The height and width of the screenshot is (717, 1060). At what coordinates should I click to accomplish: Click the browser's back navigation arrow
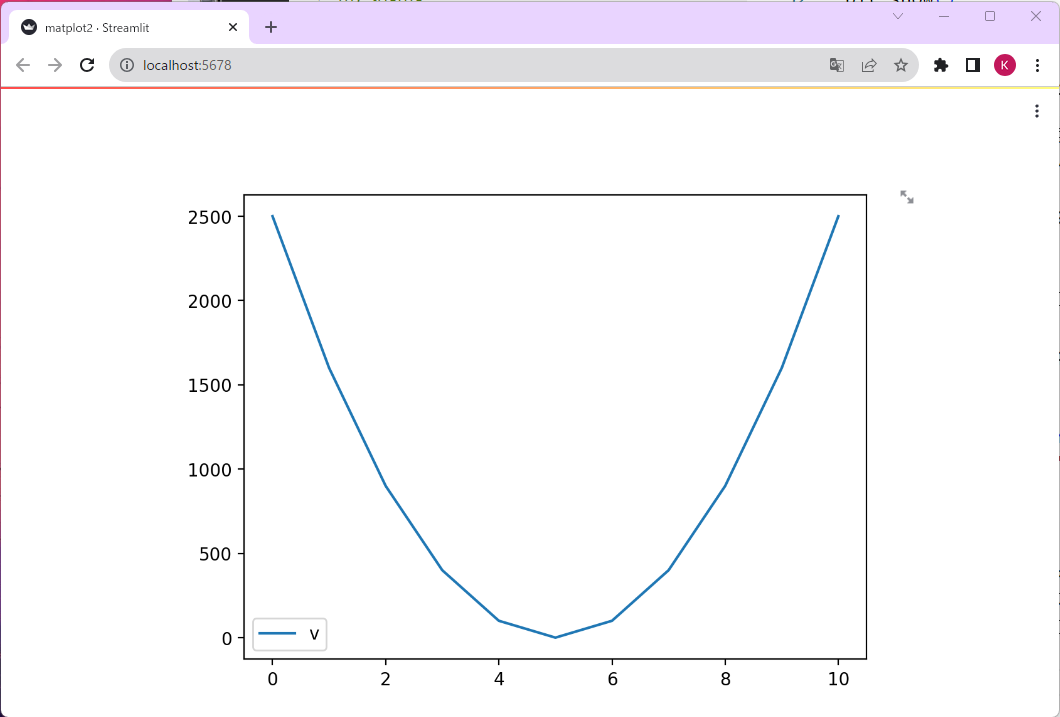point(22,64)
